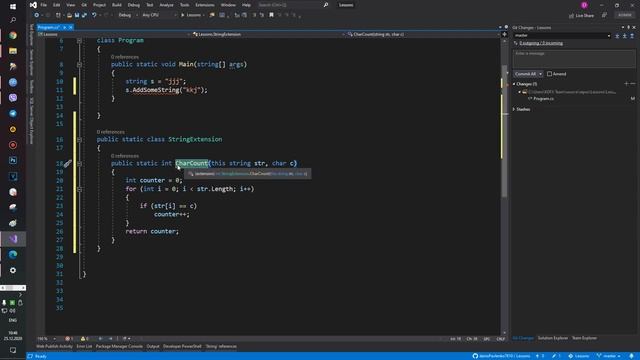Image resolution: width=640 pixels, height=360 pixels.
Task: Collapse the CharCount method at line 18
Action: [79, 163]
